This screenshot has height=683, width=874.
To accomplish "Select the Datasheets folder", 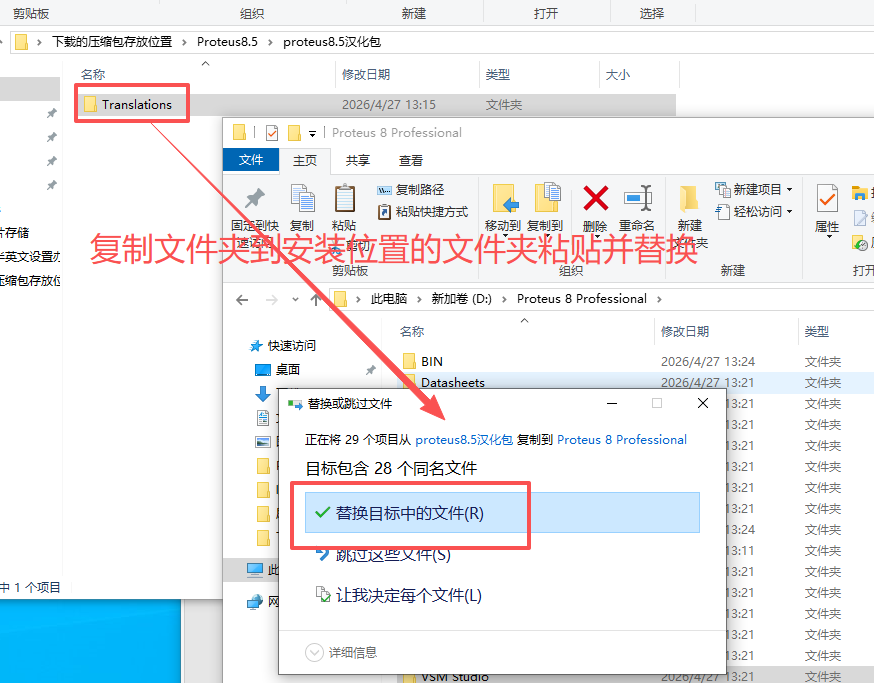I will click(x=453, y=382).
